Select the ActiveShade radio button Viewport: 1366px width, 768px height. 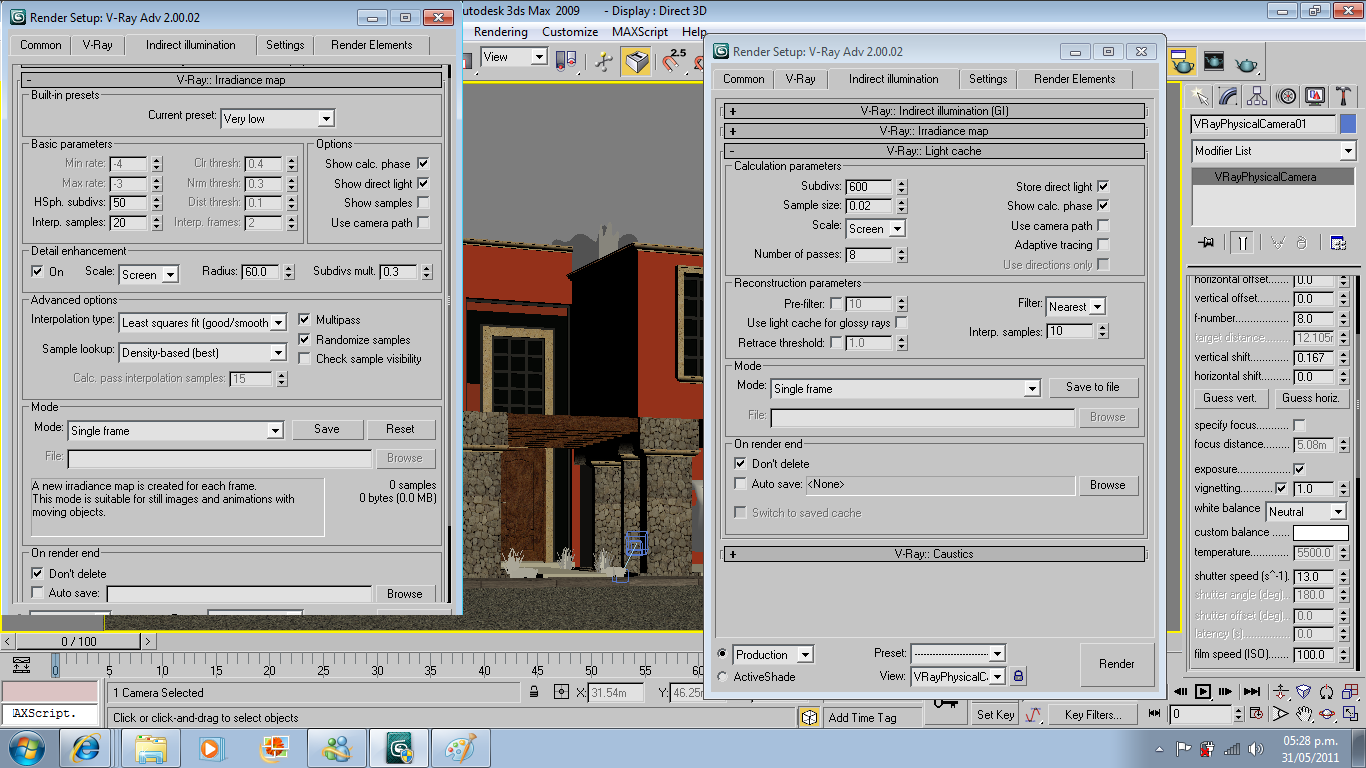[723, 676]
